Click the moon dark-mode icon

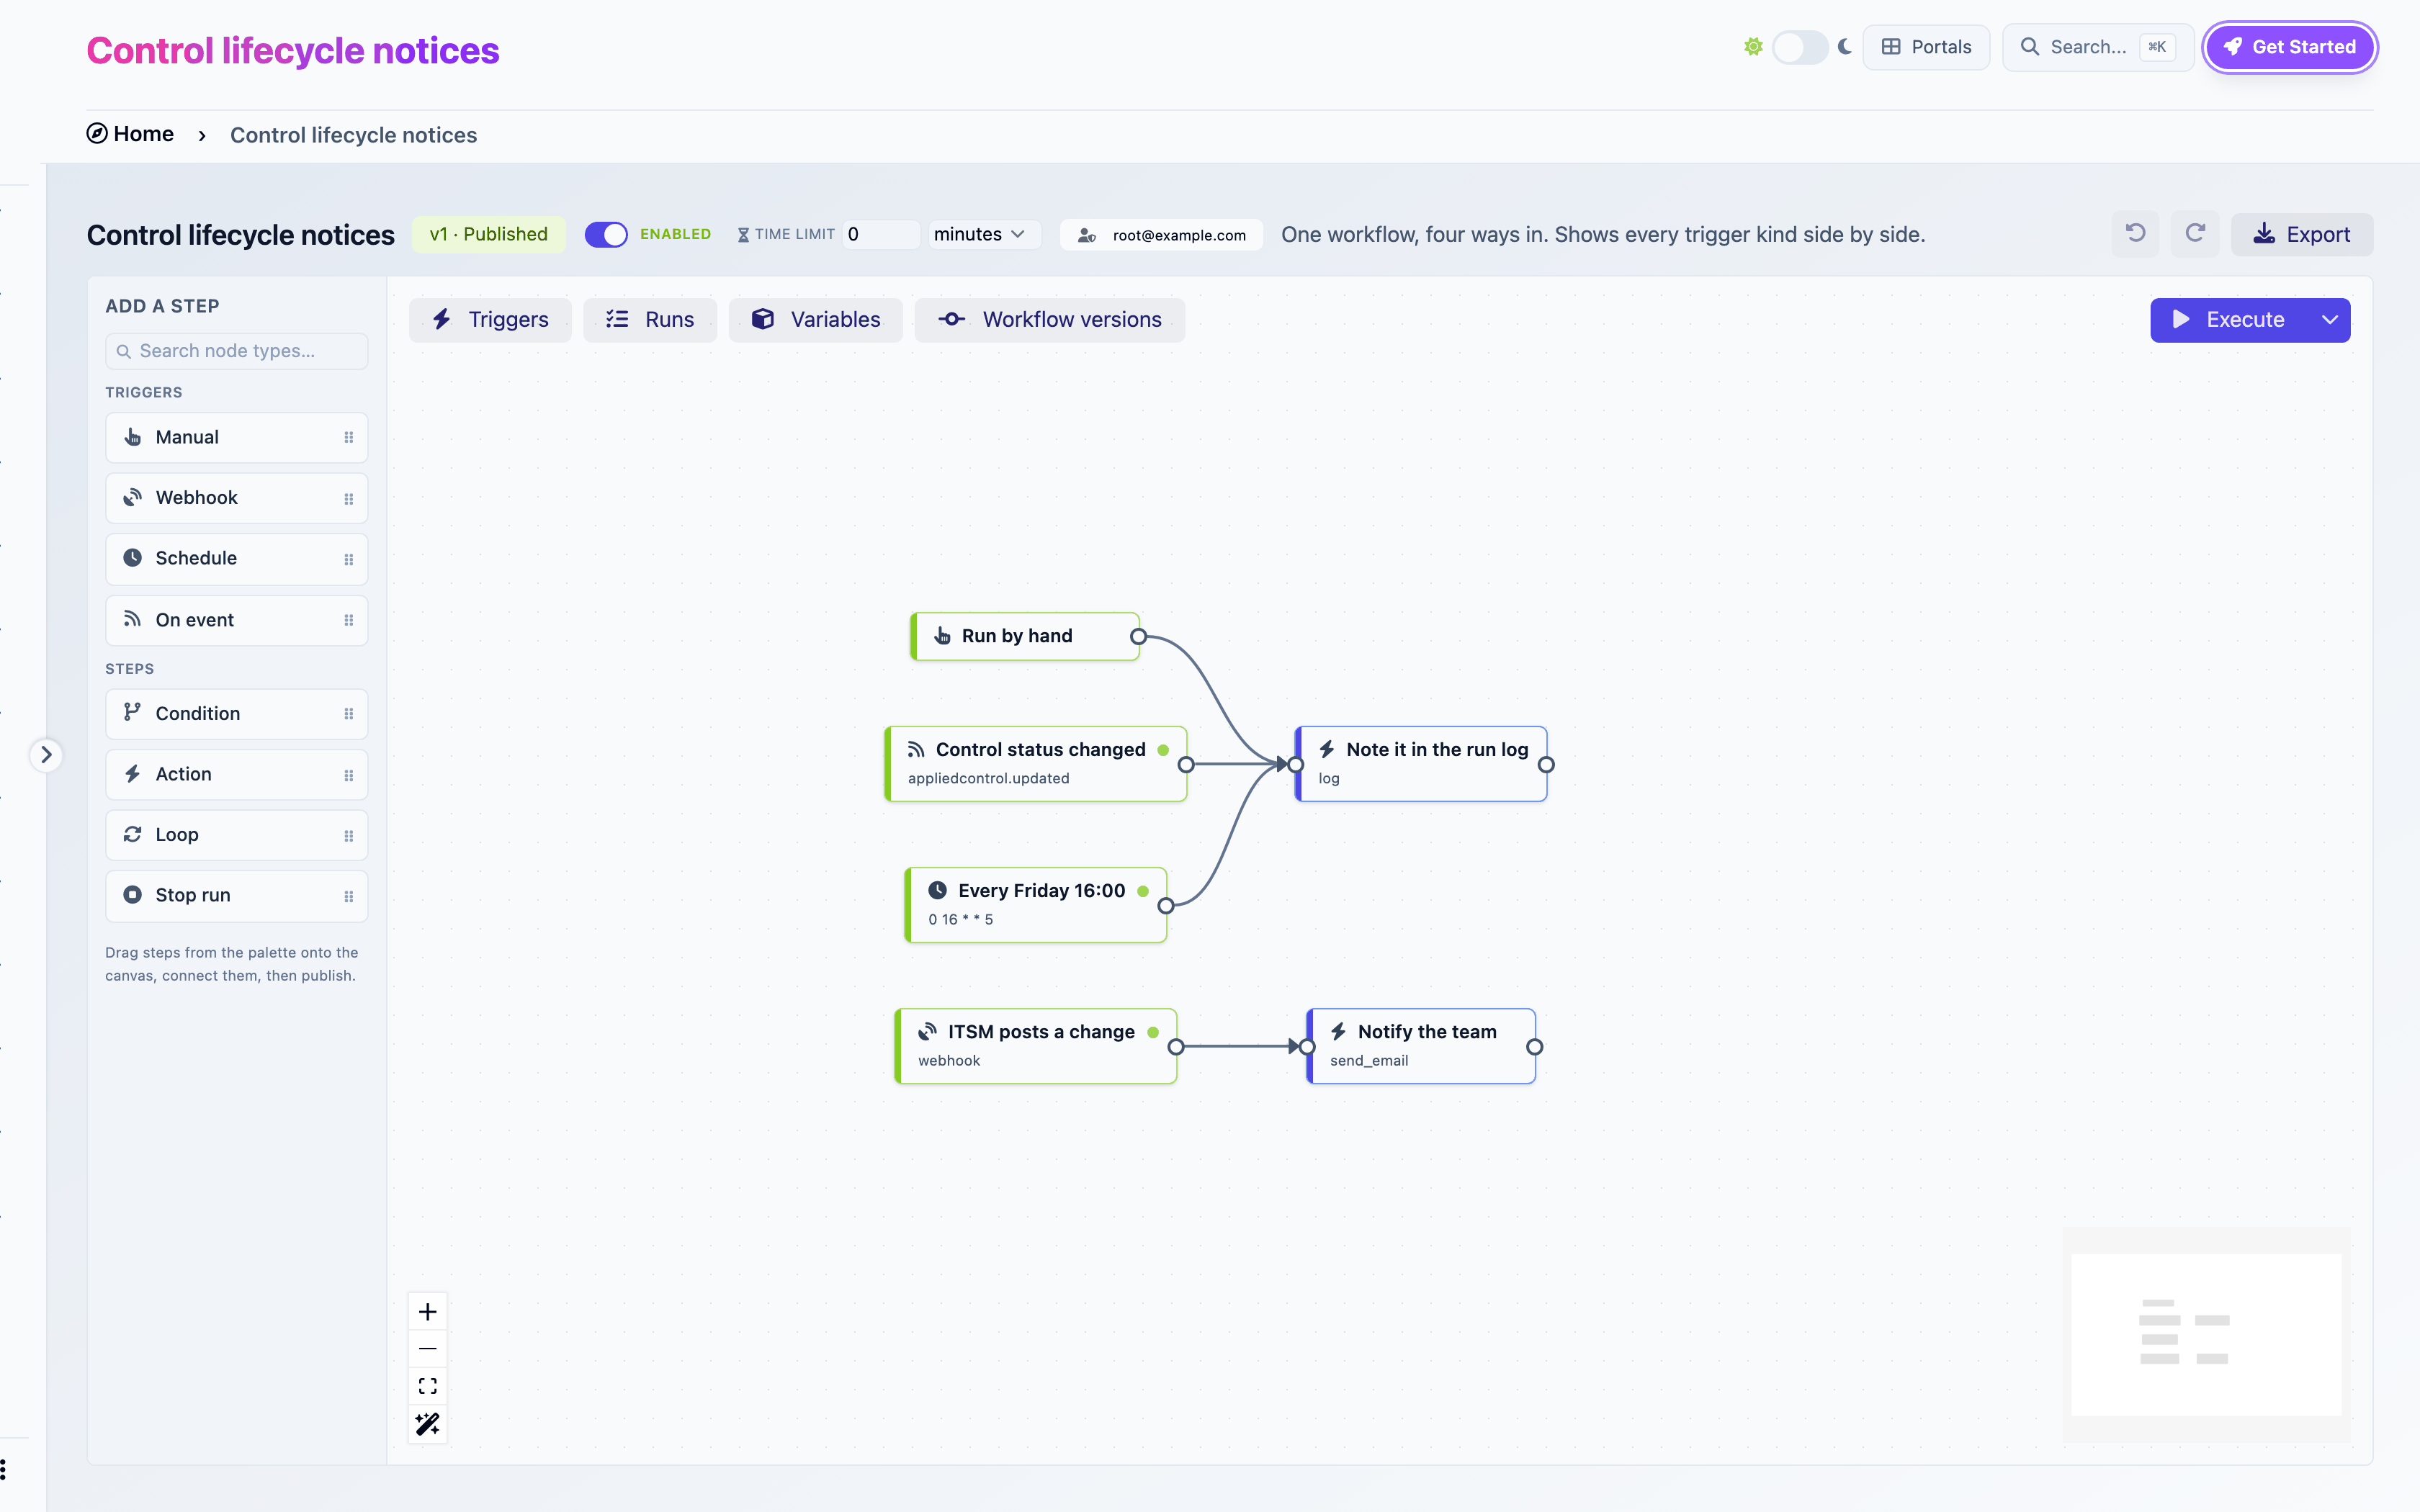[1845, 47]
